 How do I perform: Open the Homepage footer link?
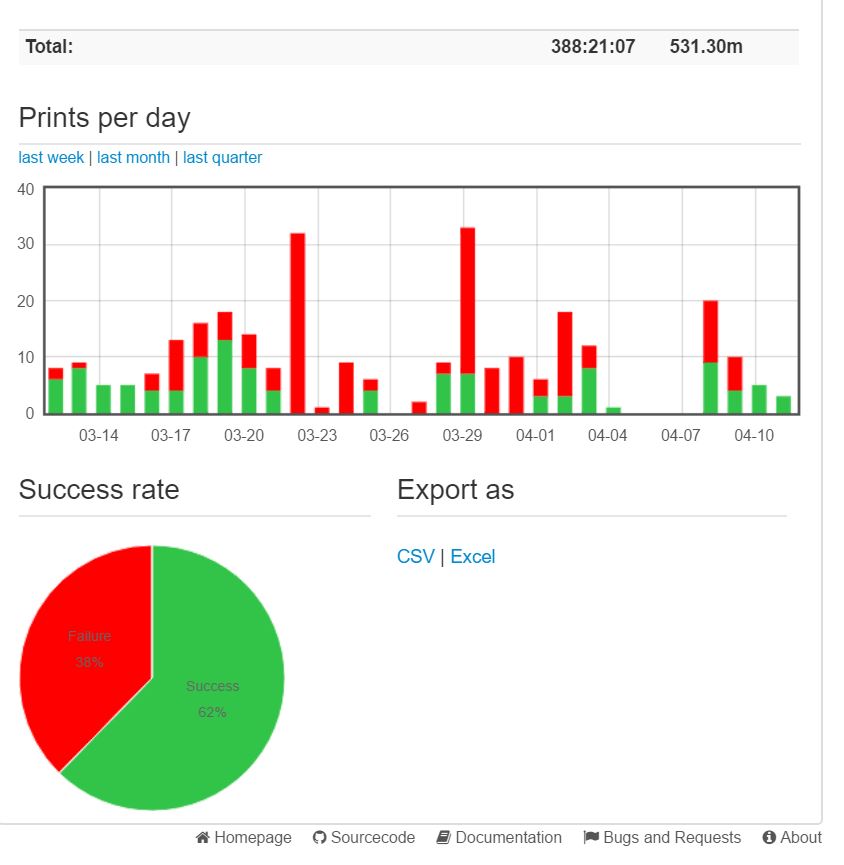[x=243, y=837]
